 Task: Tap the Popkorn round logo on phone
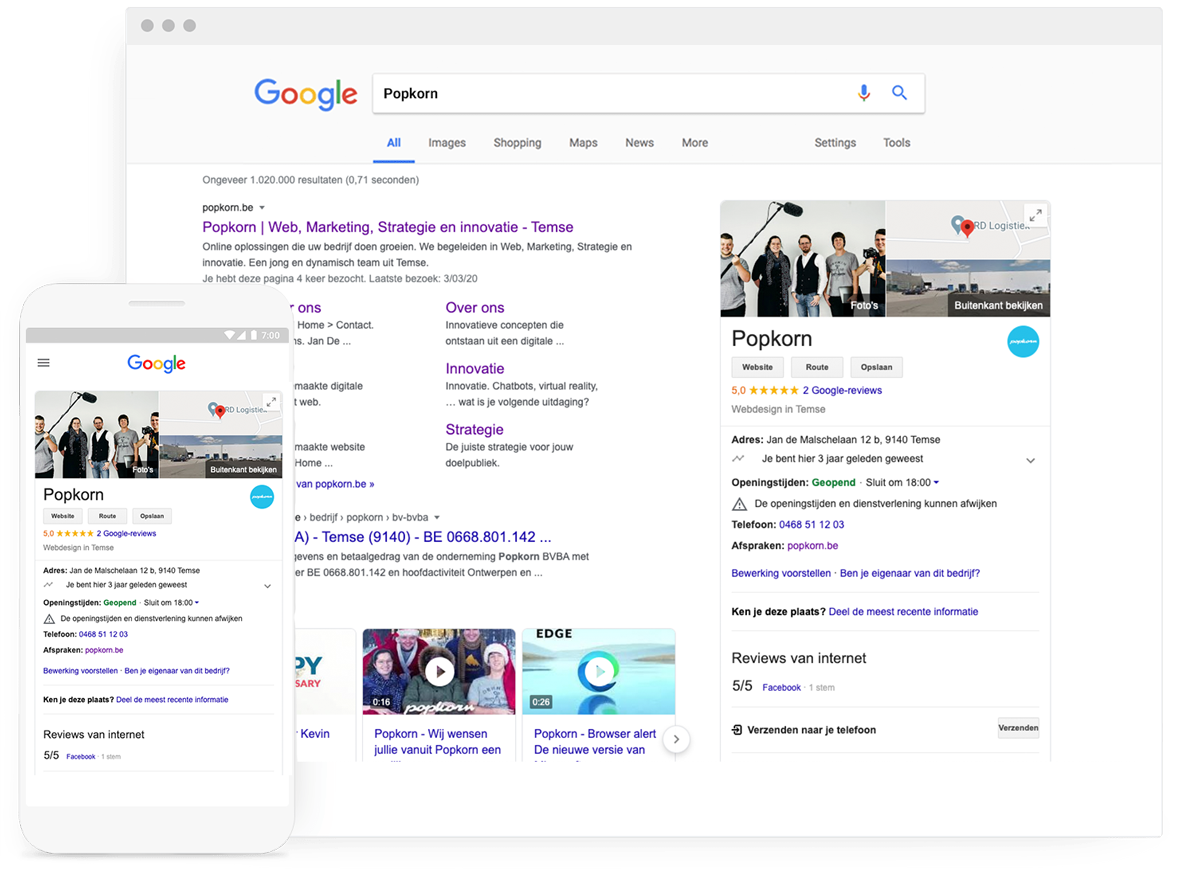(x=262, y=496)
